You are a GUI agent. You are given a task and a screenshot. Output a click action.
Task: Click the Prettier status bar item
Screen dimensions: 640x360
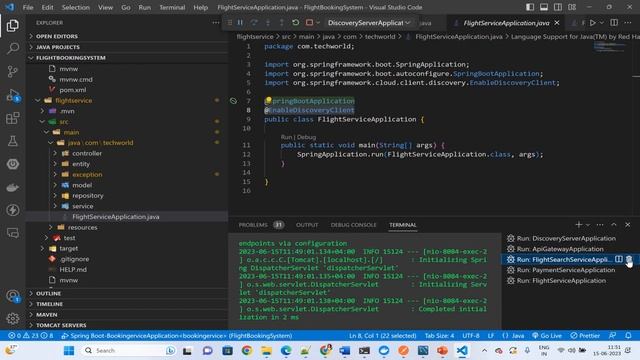click(585, 336)
